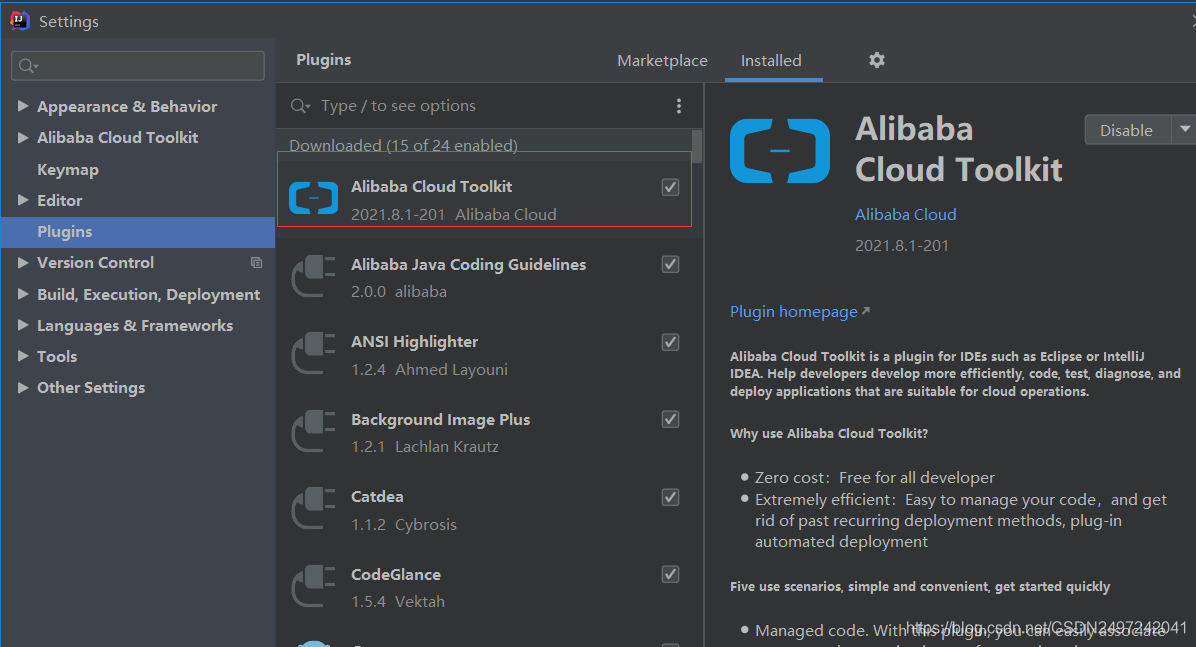1196x647 pixels.
Task: Click the Alibaba Cloud Toolkit list icon
Action: [x=313, y=198]
